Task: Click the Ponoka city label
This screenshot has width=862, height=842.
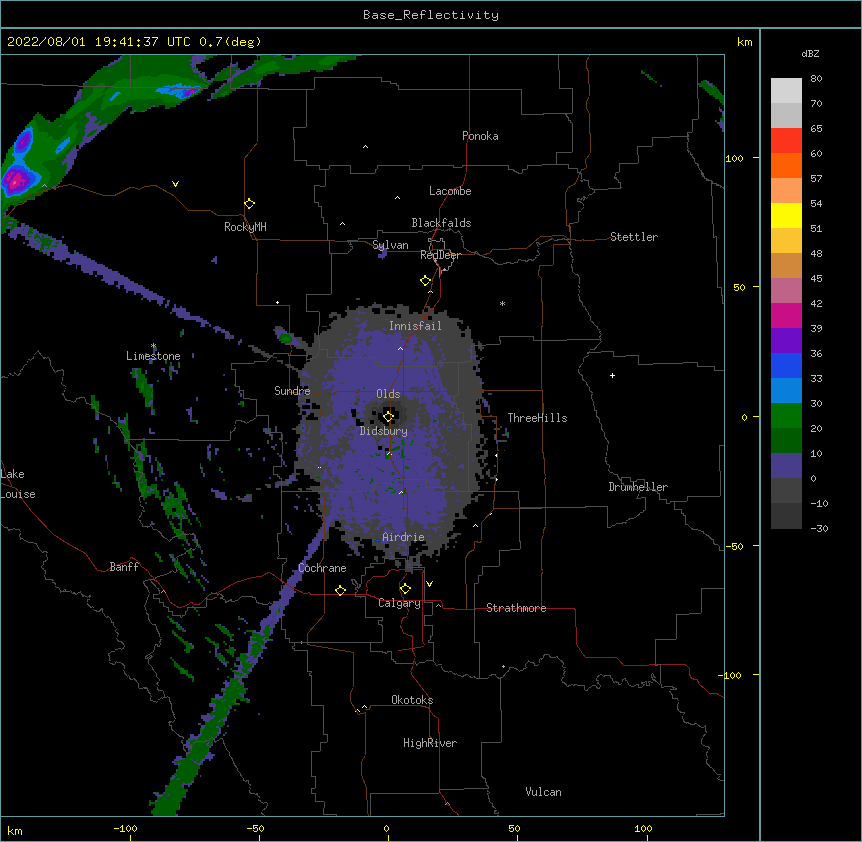Action: (480, 136)
